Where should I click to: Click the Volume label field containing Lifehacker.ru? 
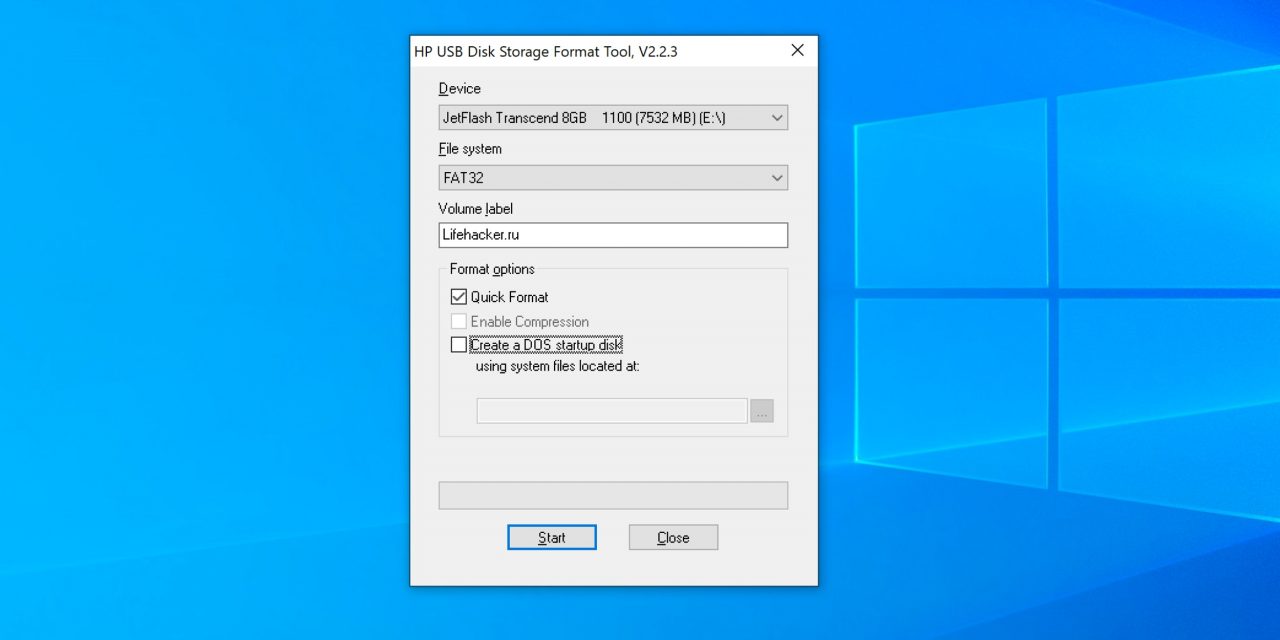coord(612,235)
